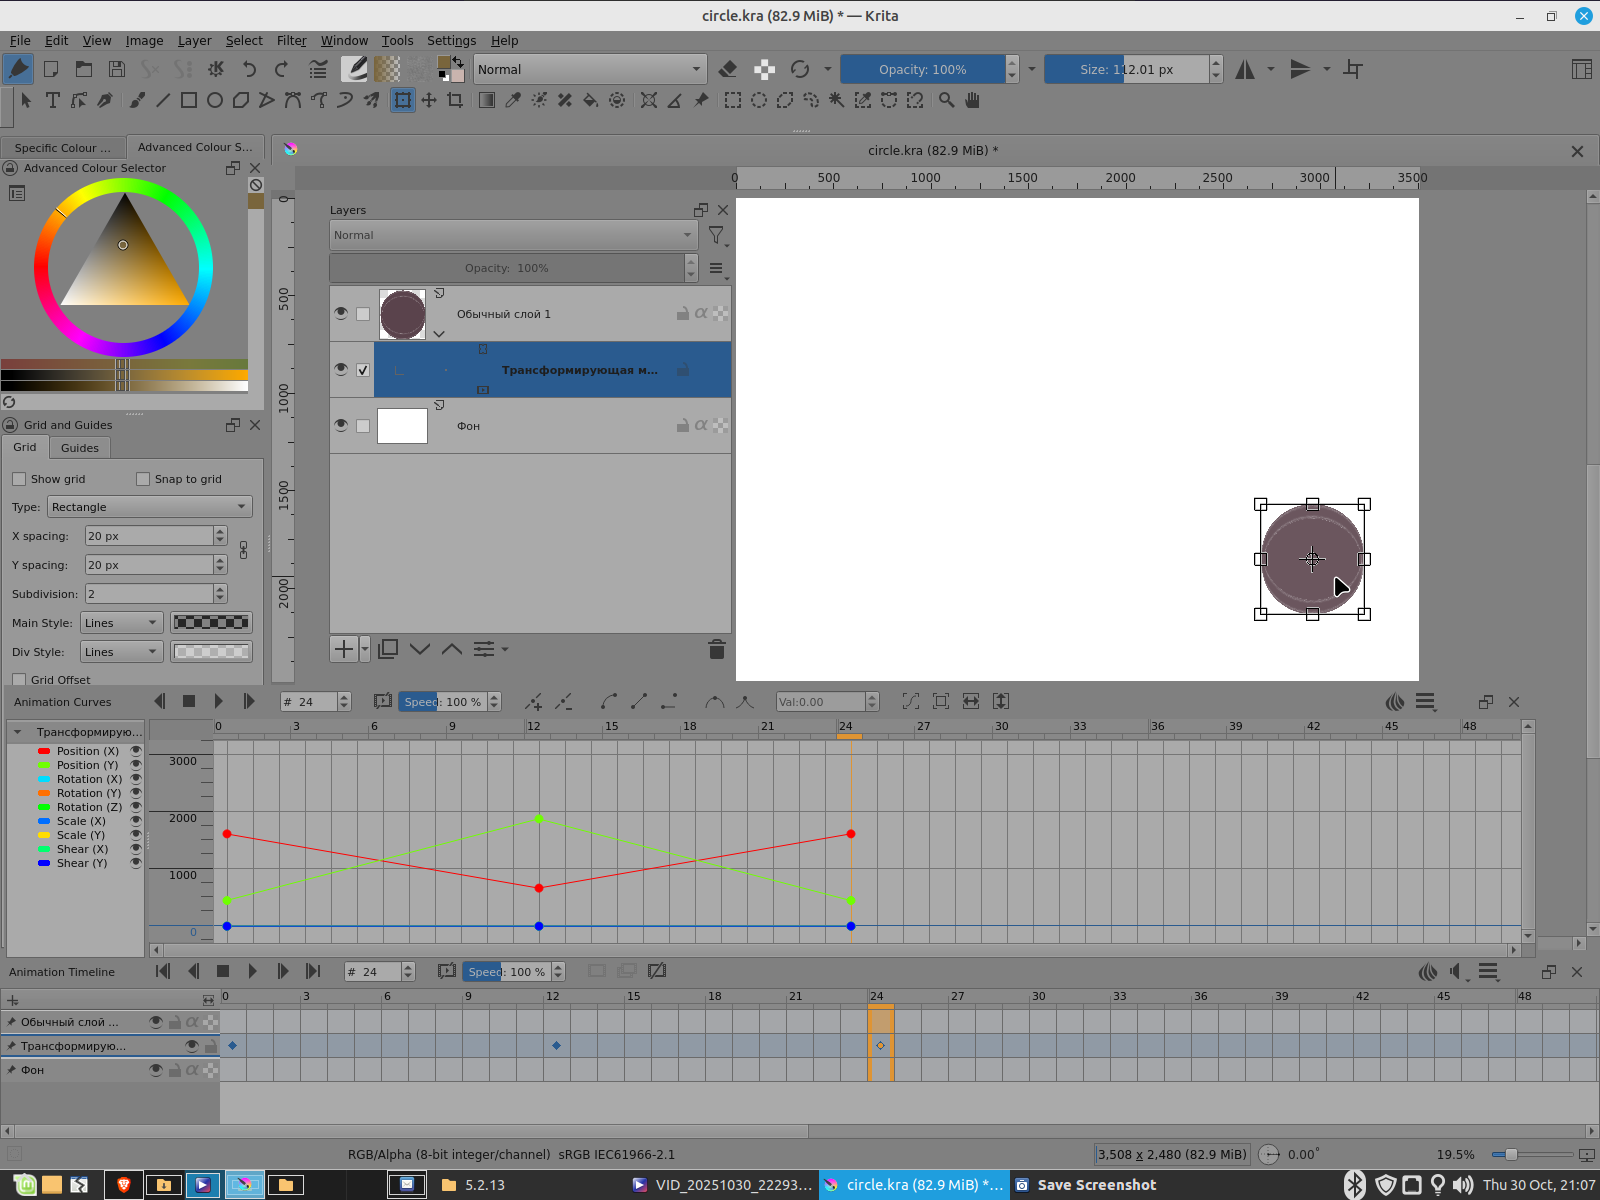1600x1200 pixels.
Task: Open the brush blending mode Normal dropdown
Action: [589, 69]
